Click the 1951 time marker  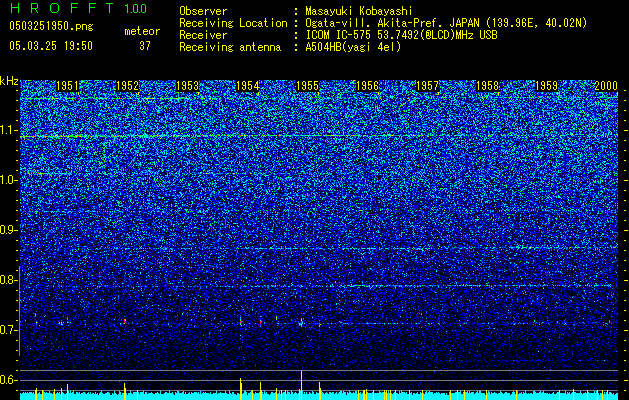(x=67, y=86)
